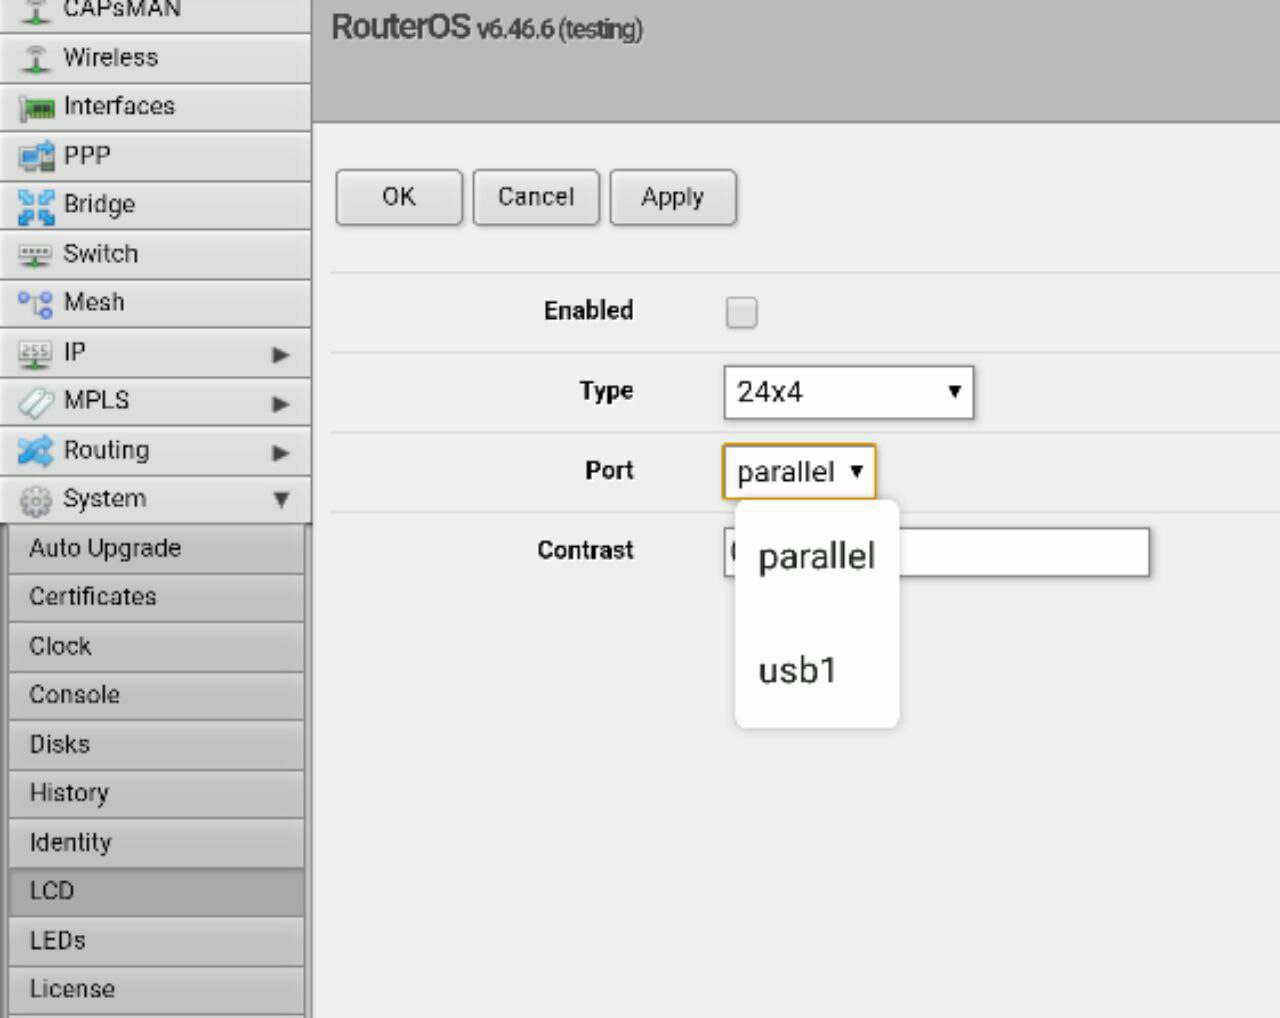Open the Mesh menu
Image resolution: width=1280 pixels, height=1018 pixels.
pyautogui.click(x=156, y=303)
